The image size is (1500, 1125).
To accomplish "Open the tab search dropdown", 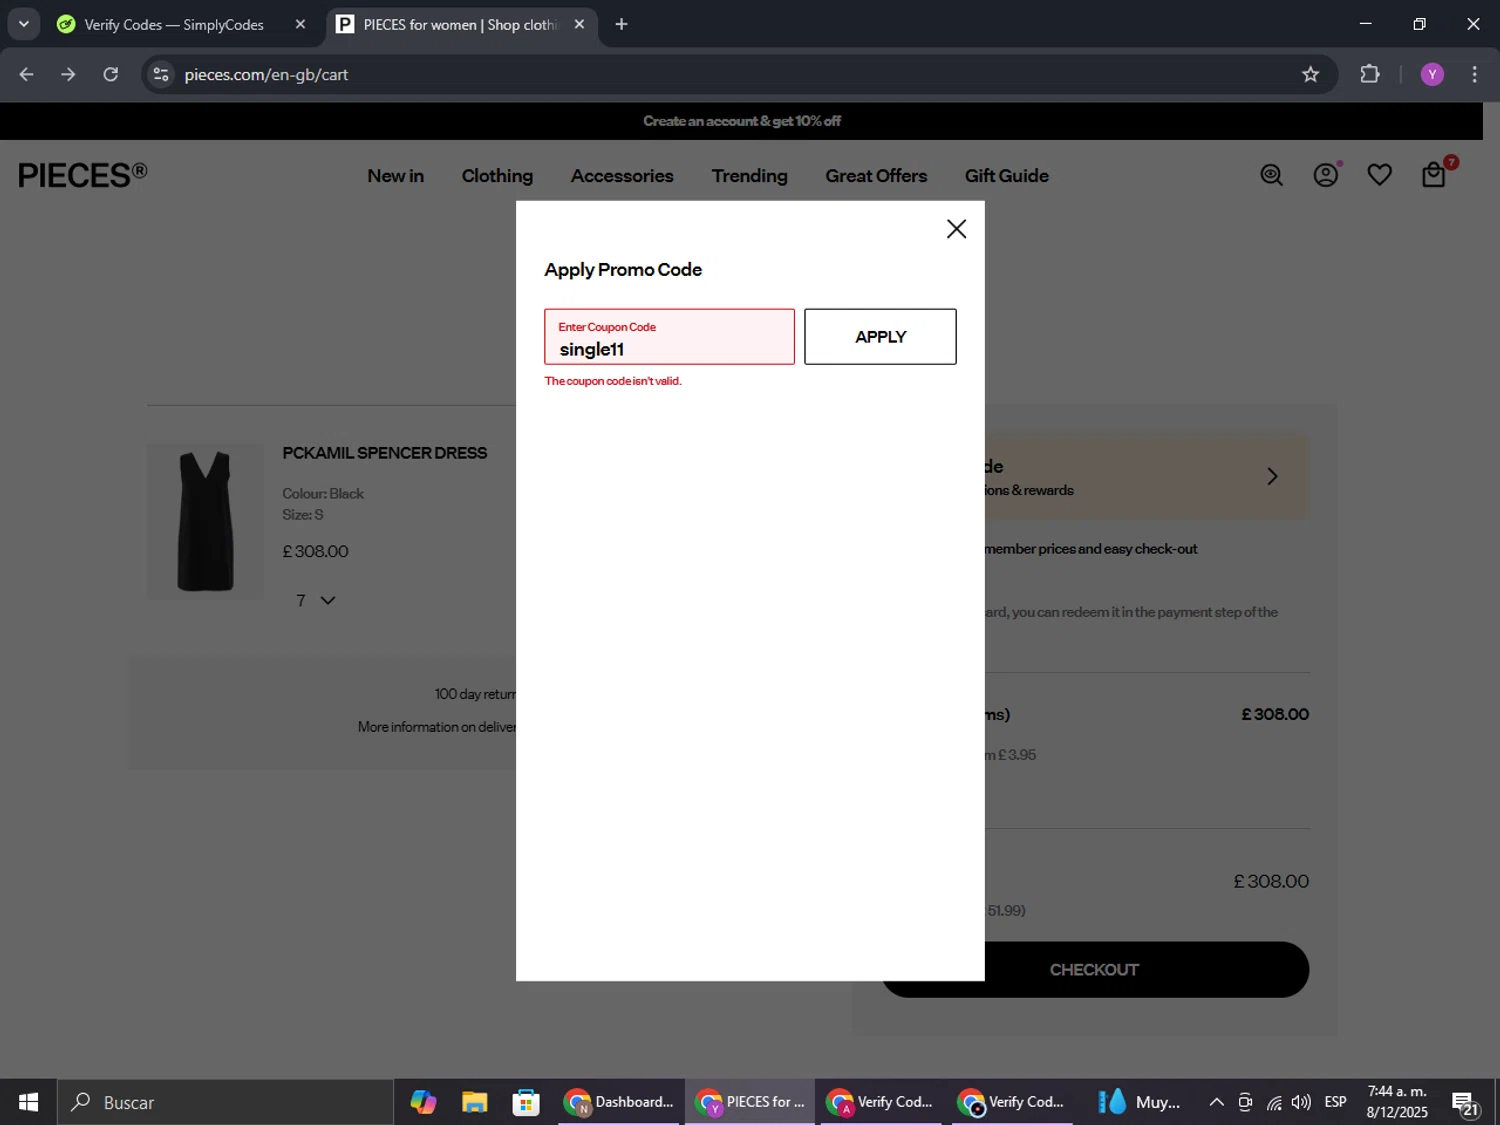I will [x=23, y=24].
